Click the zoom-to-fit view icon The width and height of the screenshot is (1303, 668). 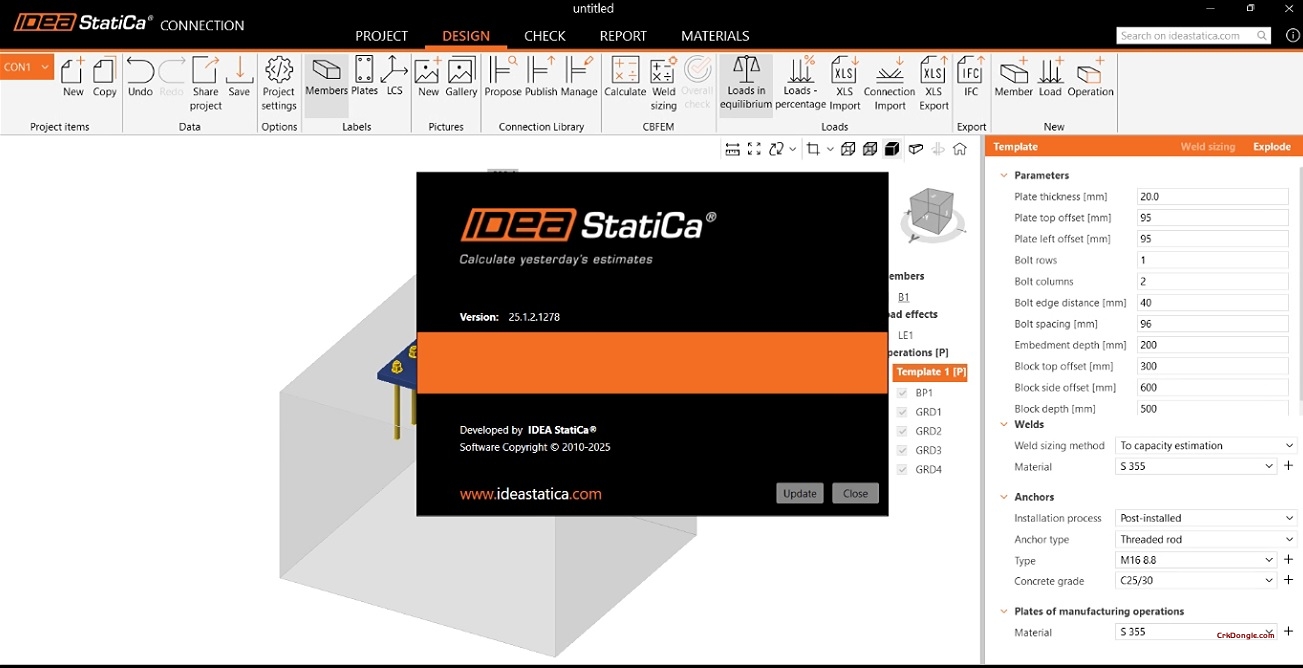(x=754, y=149)
